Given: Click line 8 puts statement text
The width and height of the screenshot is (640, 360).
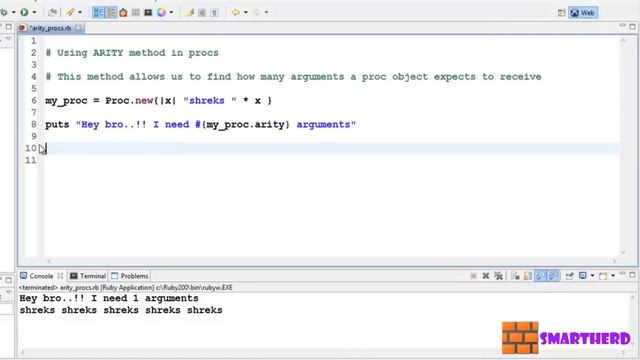Looking at the screenshot, I should pos(200,124).
